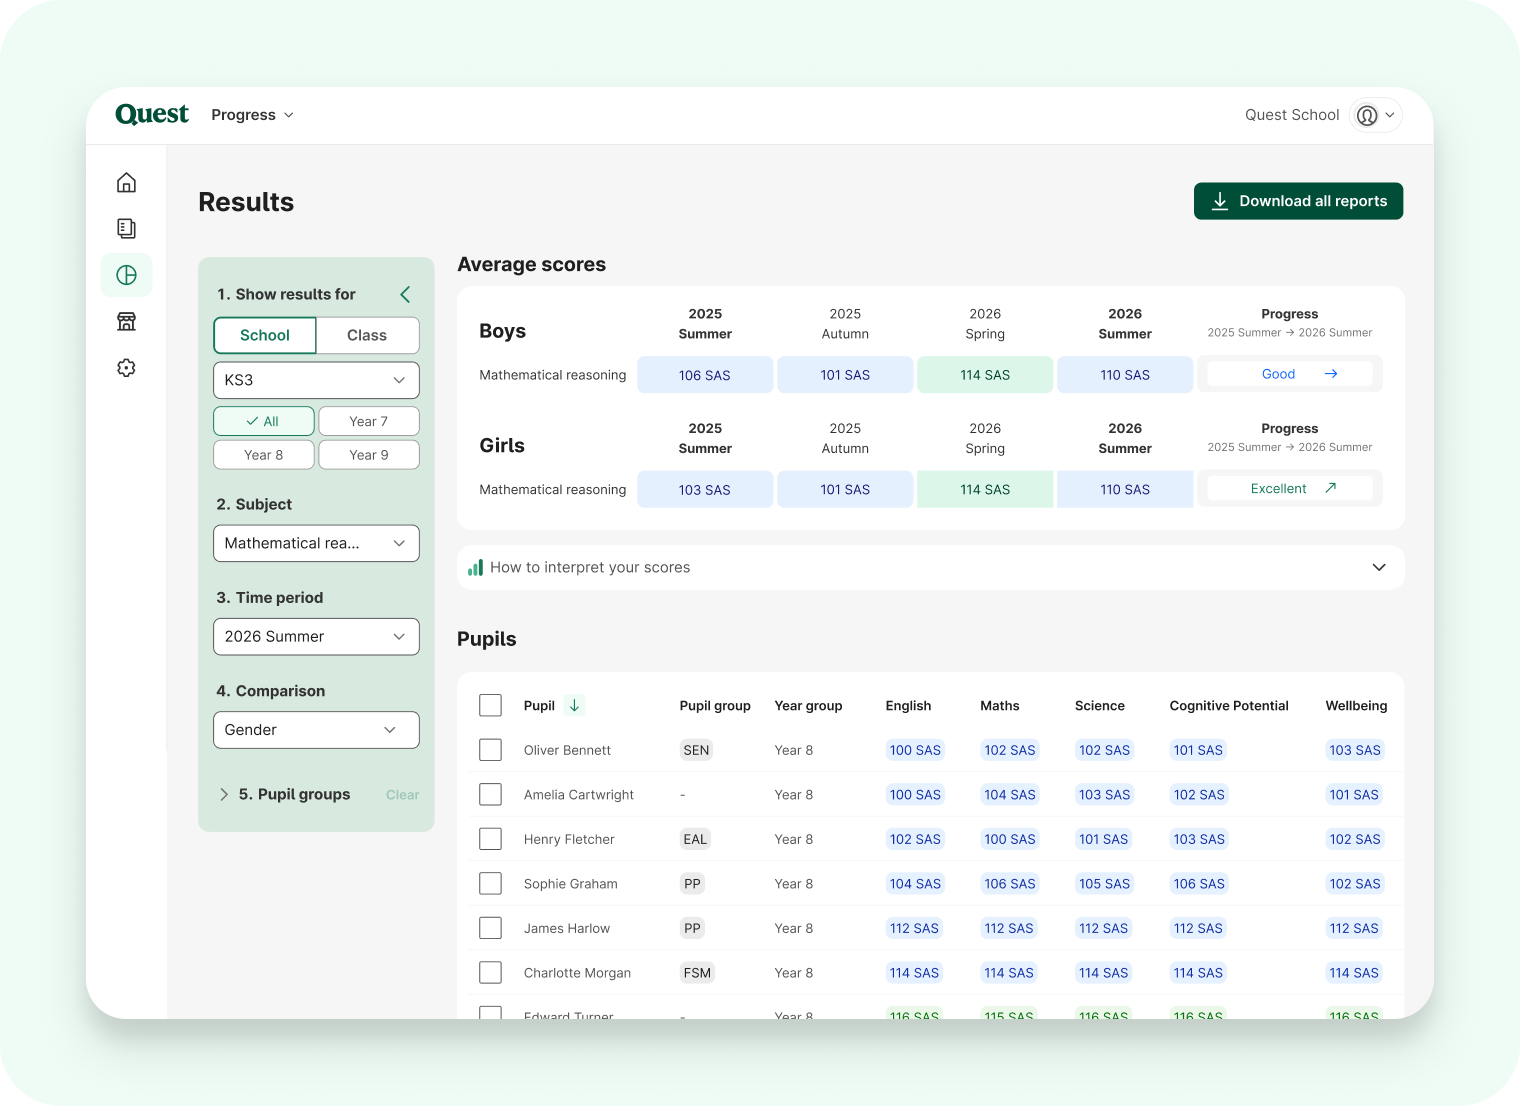Toggle the All year filter chip
The height and width of the screenshot is (1106, 1520).
click(264, 421)
